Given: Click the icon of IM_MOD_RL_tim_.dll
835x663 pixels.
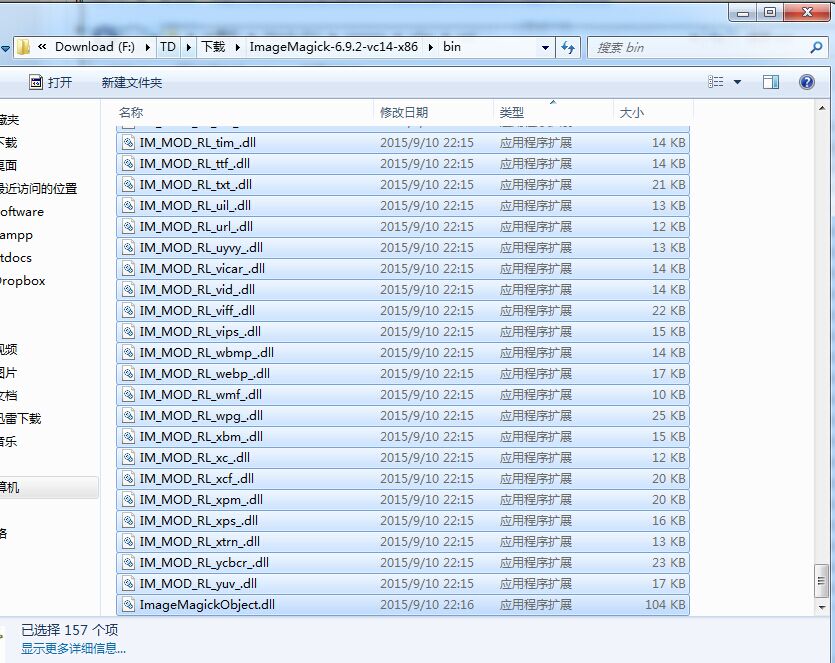Looking at the screenshot, I should 128,143.
